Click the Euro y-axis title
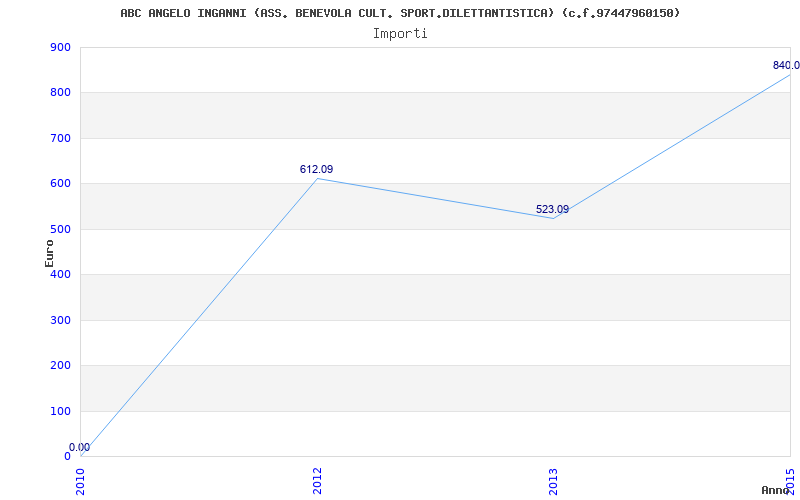The height and width of the screenshot is (500, 800). (49, 253)
